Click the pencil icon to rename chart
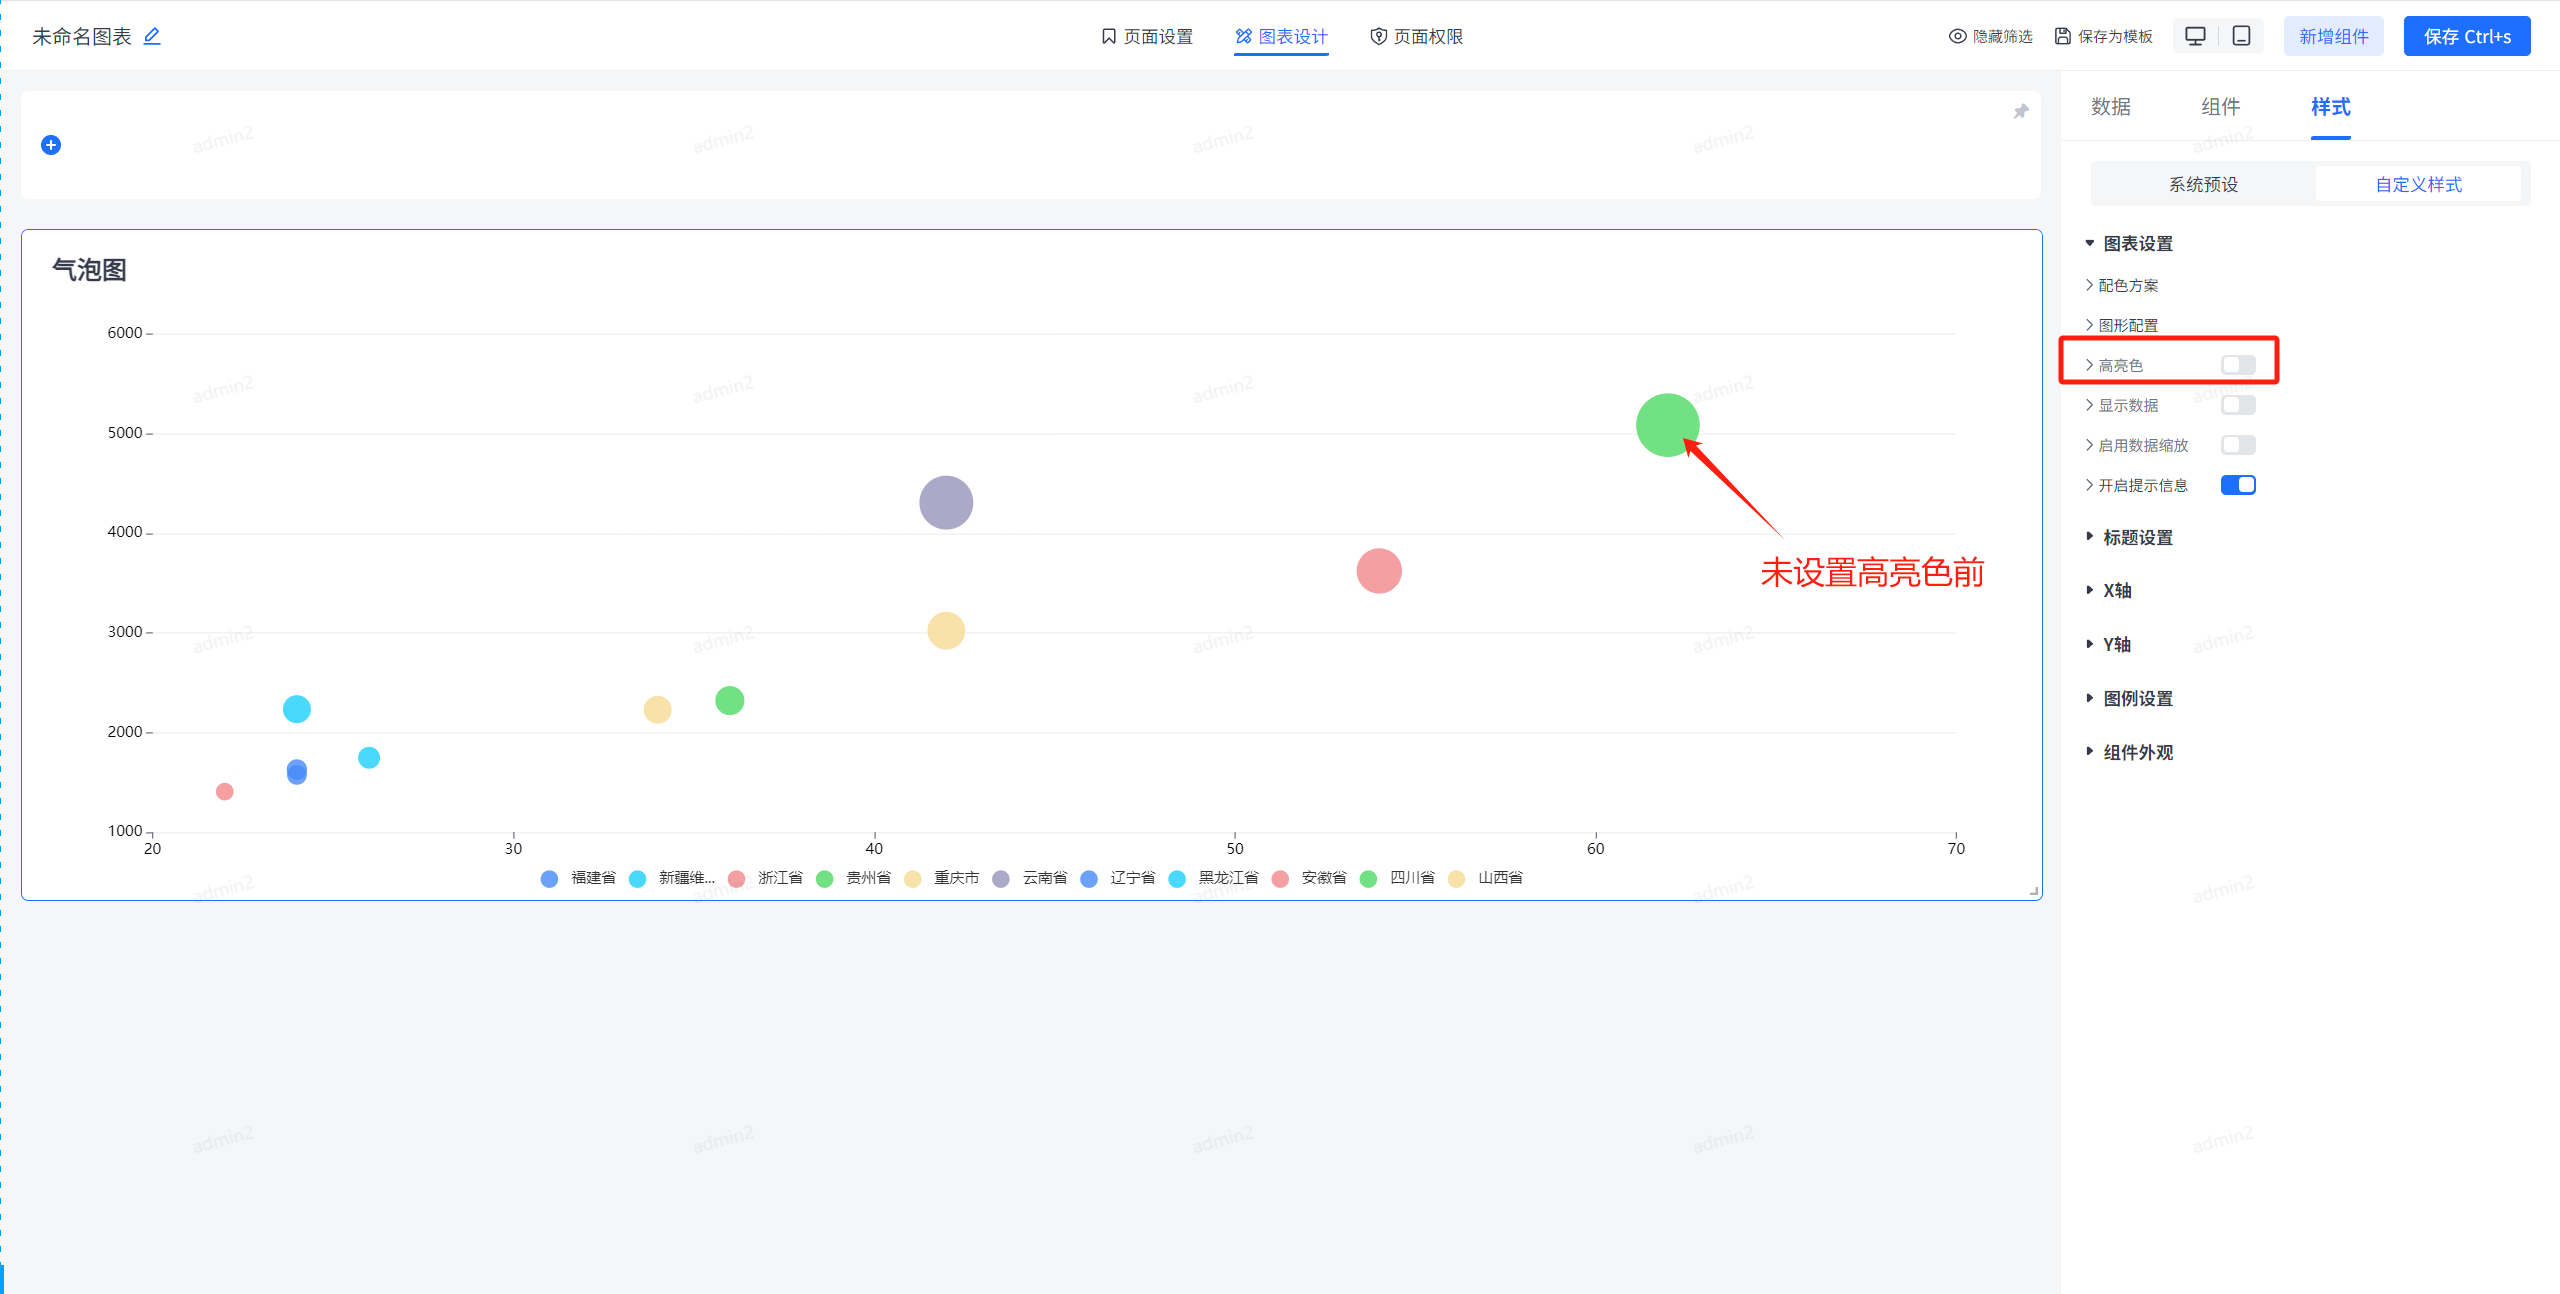Image resolution: width=2560 pixels, height=1294 pixels. tap(152, 36)
